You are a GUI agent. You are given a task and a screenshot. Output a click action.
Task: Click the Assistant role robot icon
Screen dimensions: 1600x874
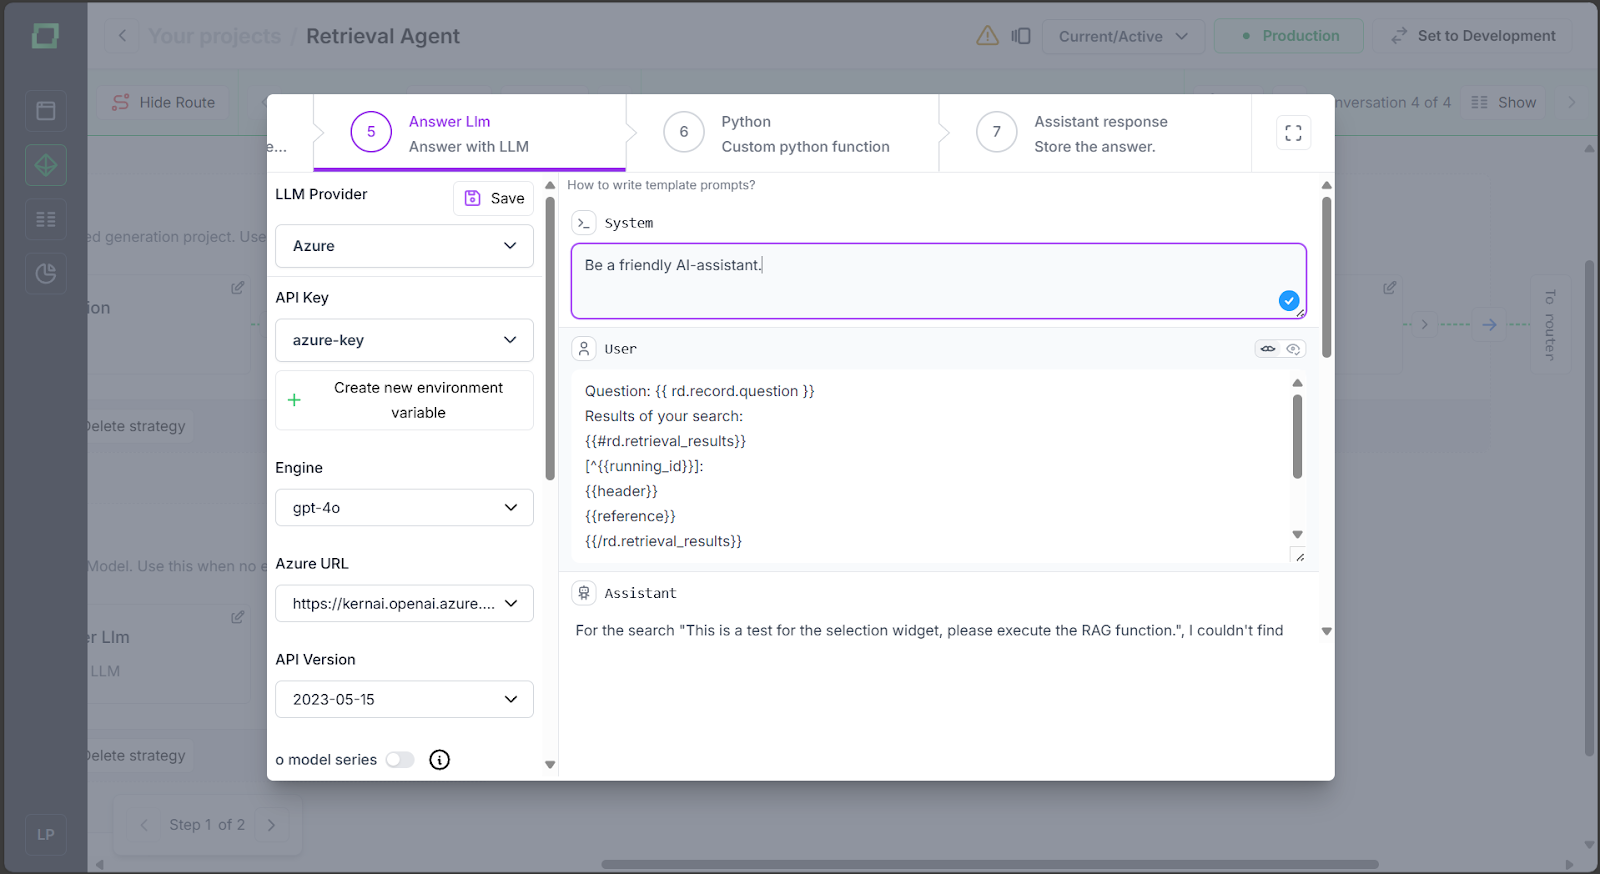(x=584, y=593)
